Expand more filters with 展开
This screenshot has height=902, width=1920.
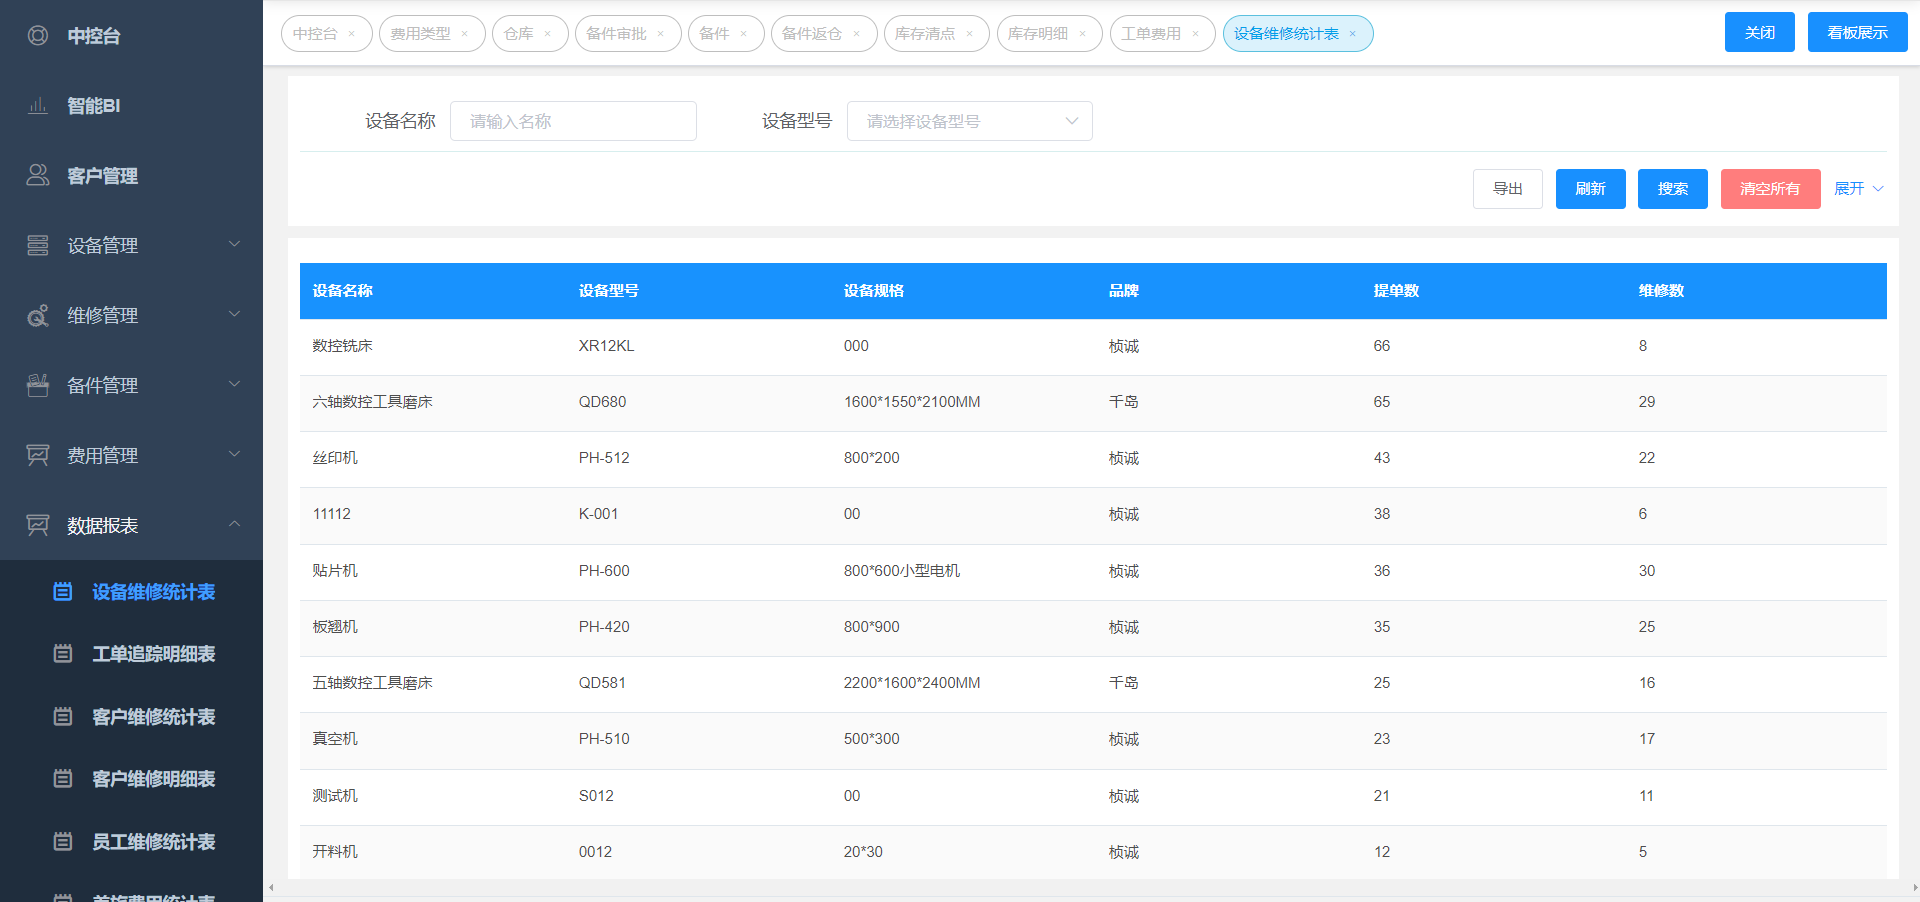[x=1858, y=189]
